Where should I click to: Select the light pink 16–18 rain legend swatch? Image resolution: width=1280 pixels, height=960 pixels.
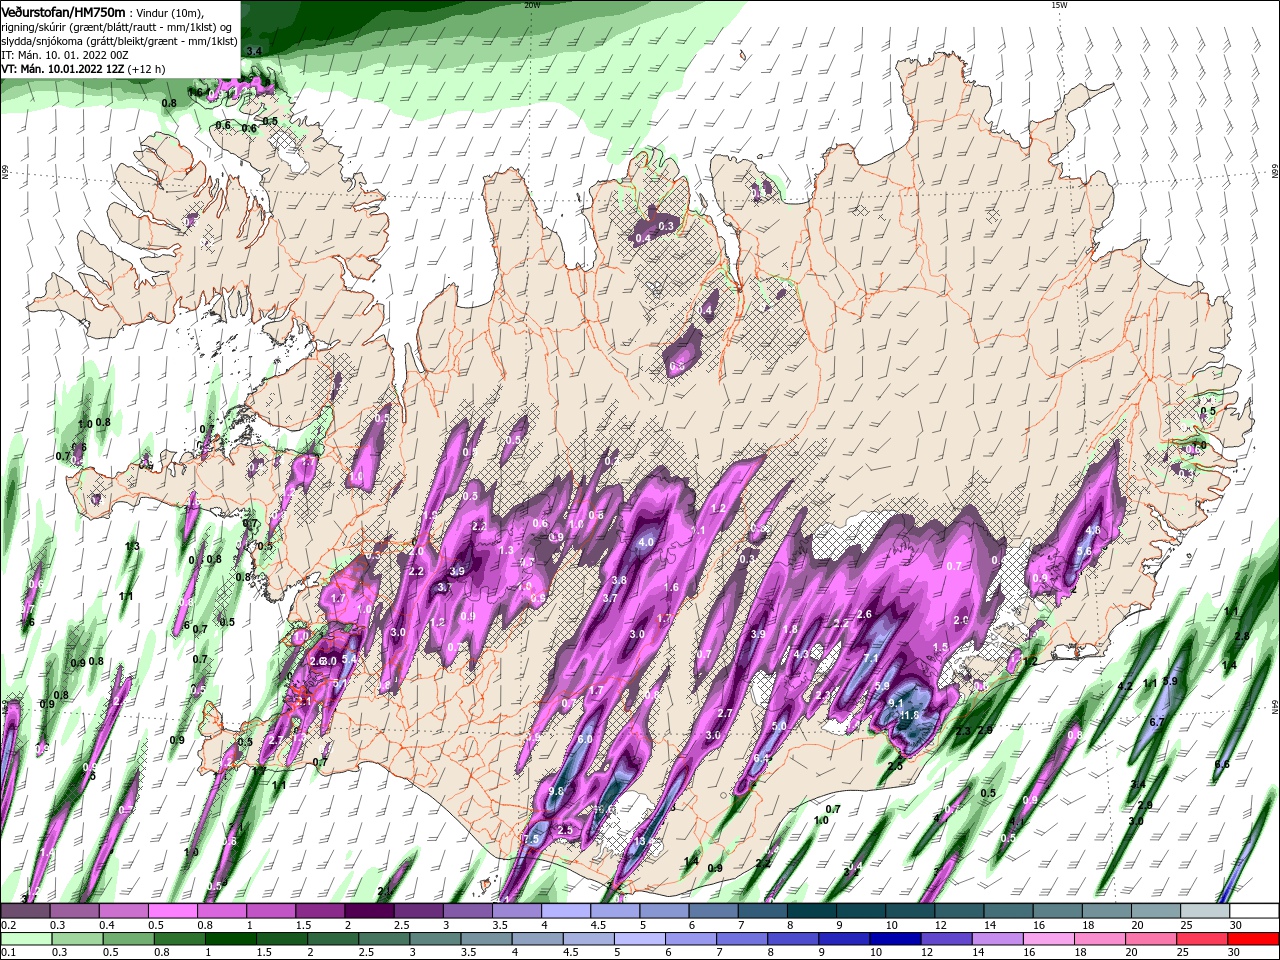1047,939
